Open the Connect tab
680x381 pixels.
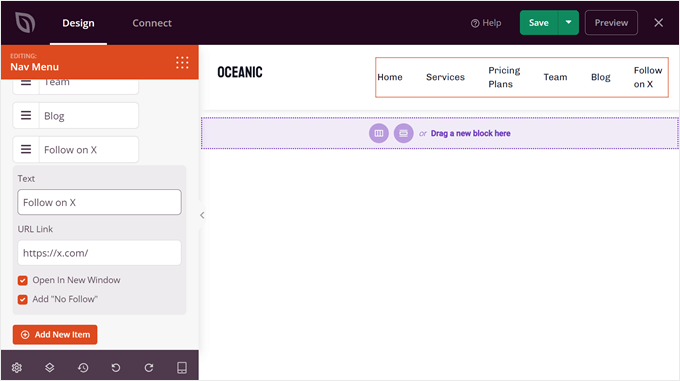click(152, 23)
